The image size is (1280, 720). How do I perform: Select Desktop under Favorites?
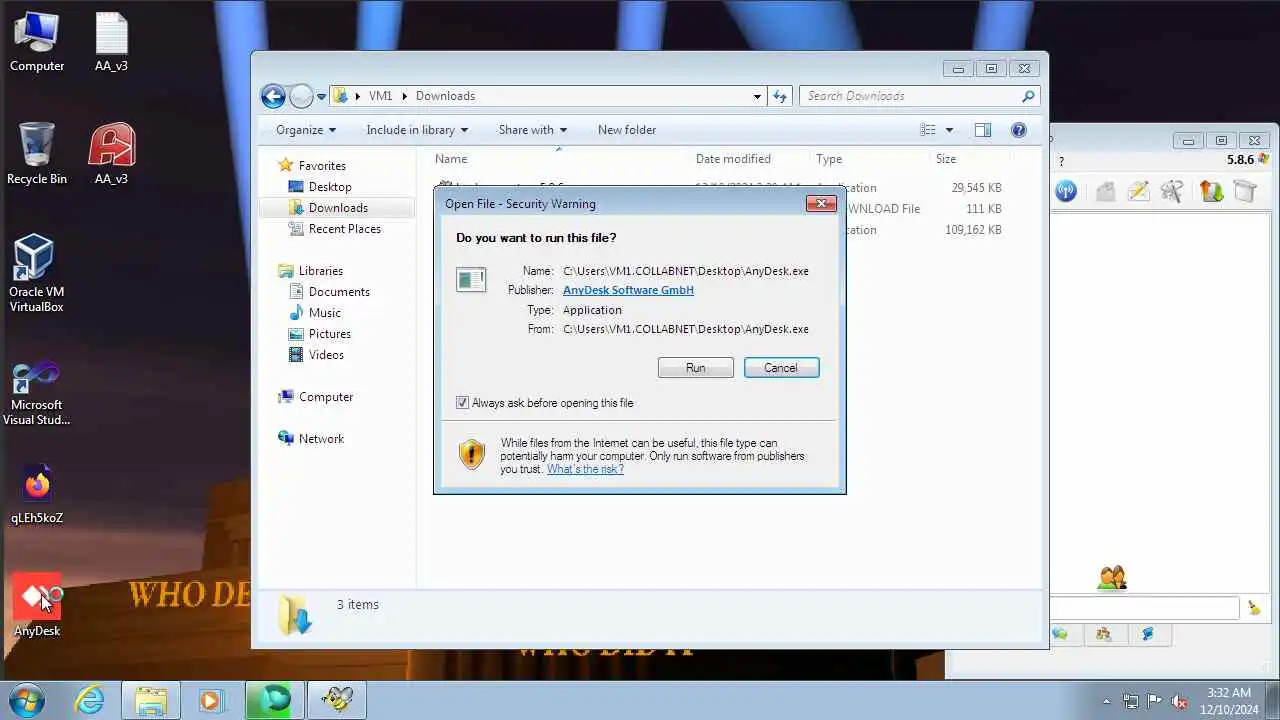[330, 187]
